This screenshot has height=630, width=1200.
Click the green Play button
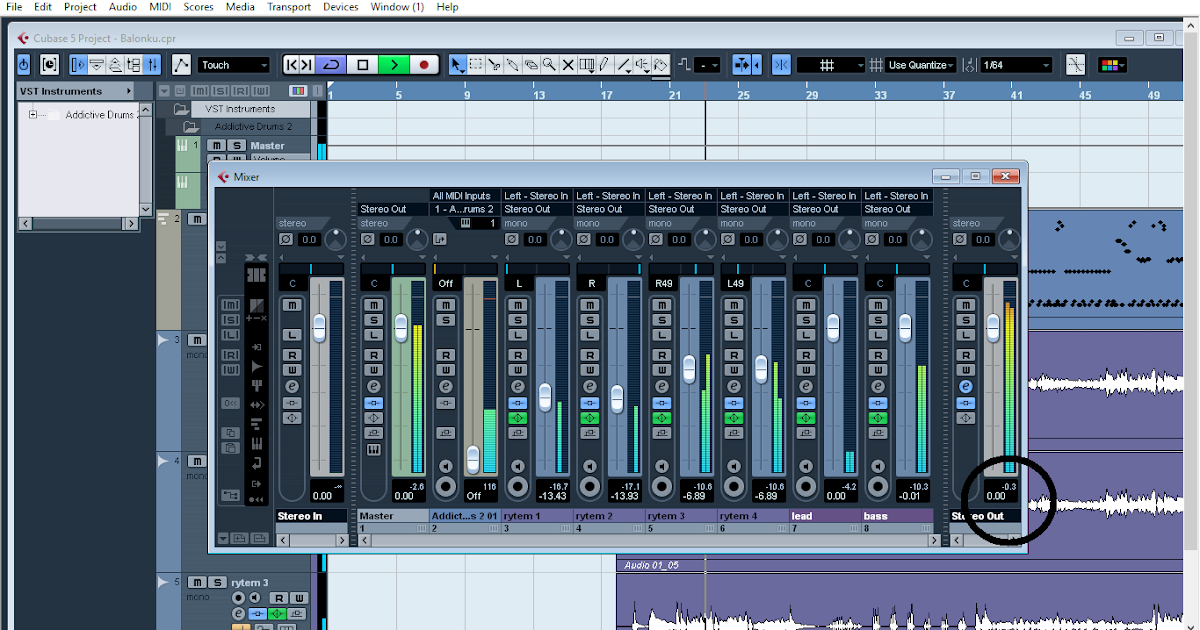(394, 65)
